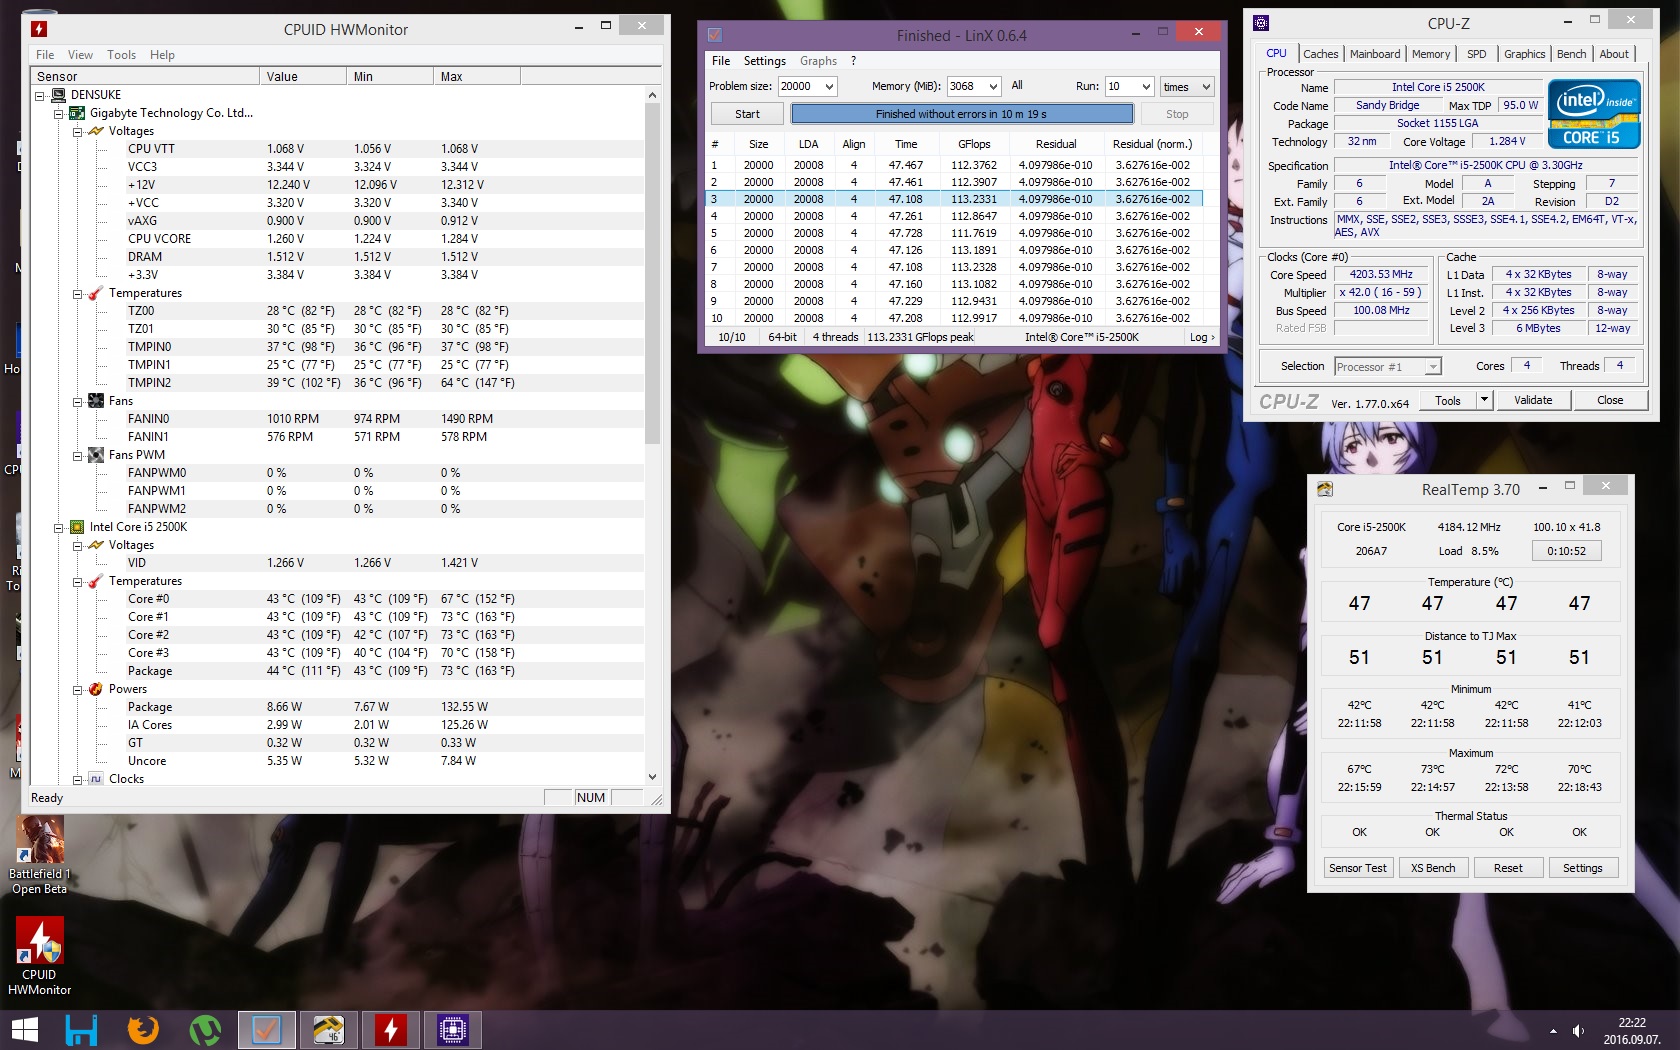Image resolution: width=1680 pixels, height=1050 pixels.
Task: Click the Temperatures thermometer icon under Gigabyte
Action: click(96, 293)
